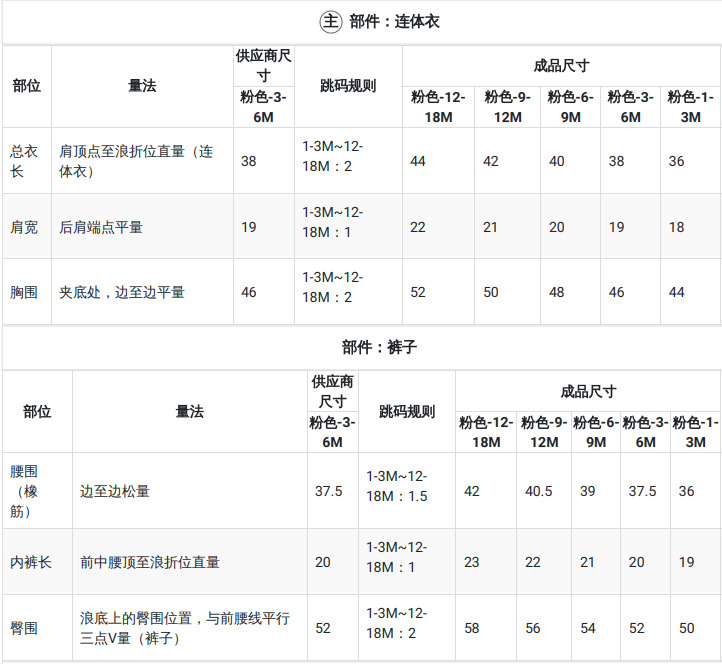Click value 22 in the 内裤长 row
The width and height of the screenshot is (722, 664).
[533, 562]
